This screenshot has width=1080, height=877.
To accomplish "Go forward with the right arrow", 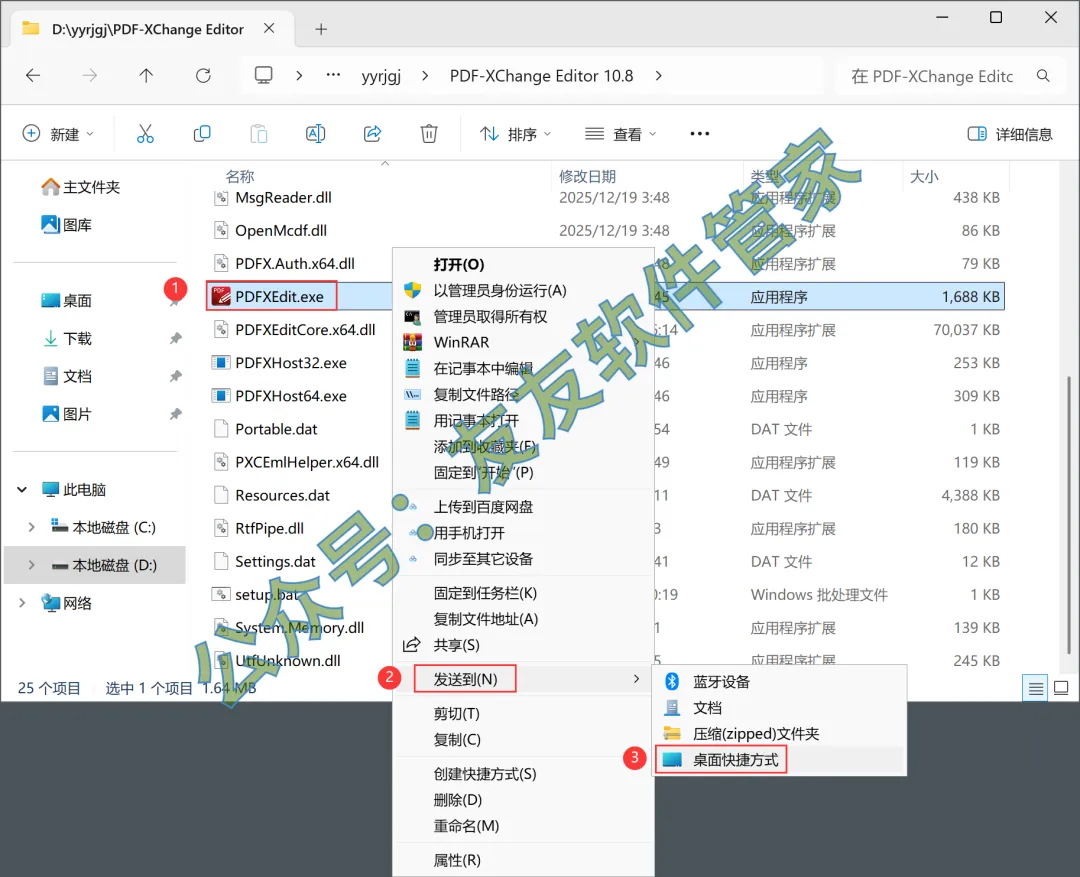I will coord(90,76).
